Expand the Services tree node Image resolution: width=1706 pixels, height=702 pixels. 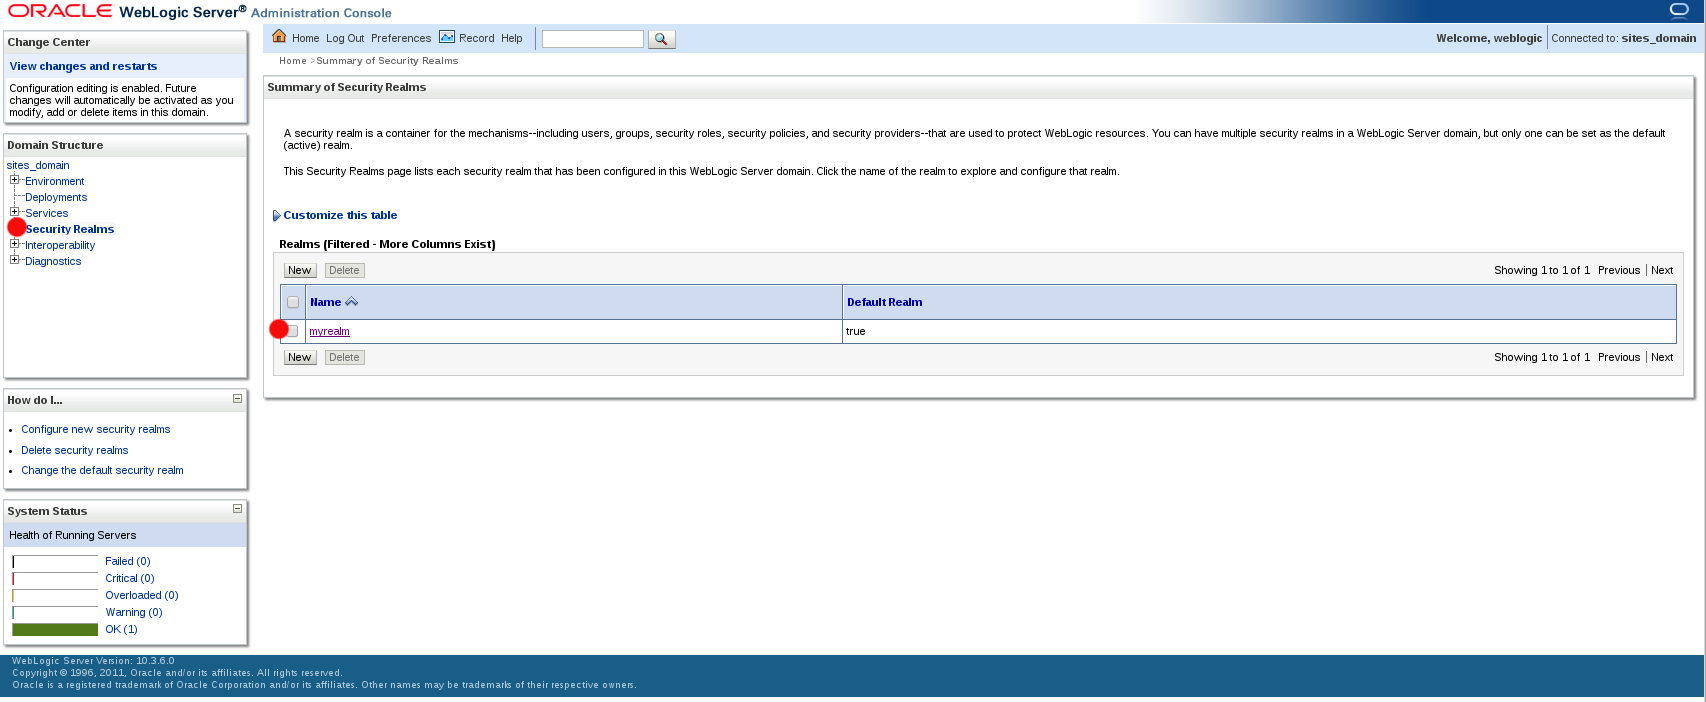(x=15, y=212)
